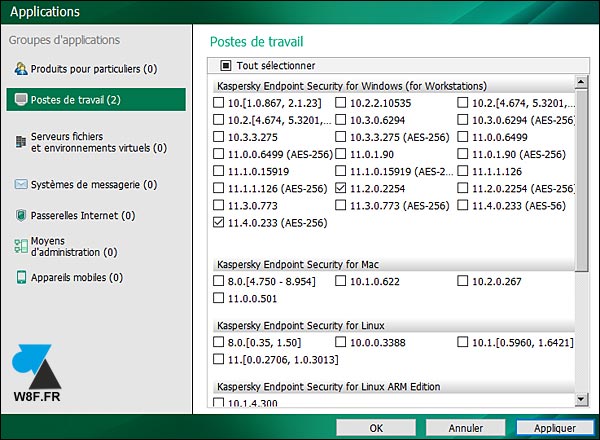Viewport: 600px width, 440px height.
Task: Uncheck version 11.2.0.2254 checkbox
Action: pos(341,188)
